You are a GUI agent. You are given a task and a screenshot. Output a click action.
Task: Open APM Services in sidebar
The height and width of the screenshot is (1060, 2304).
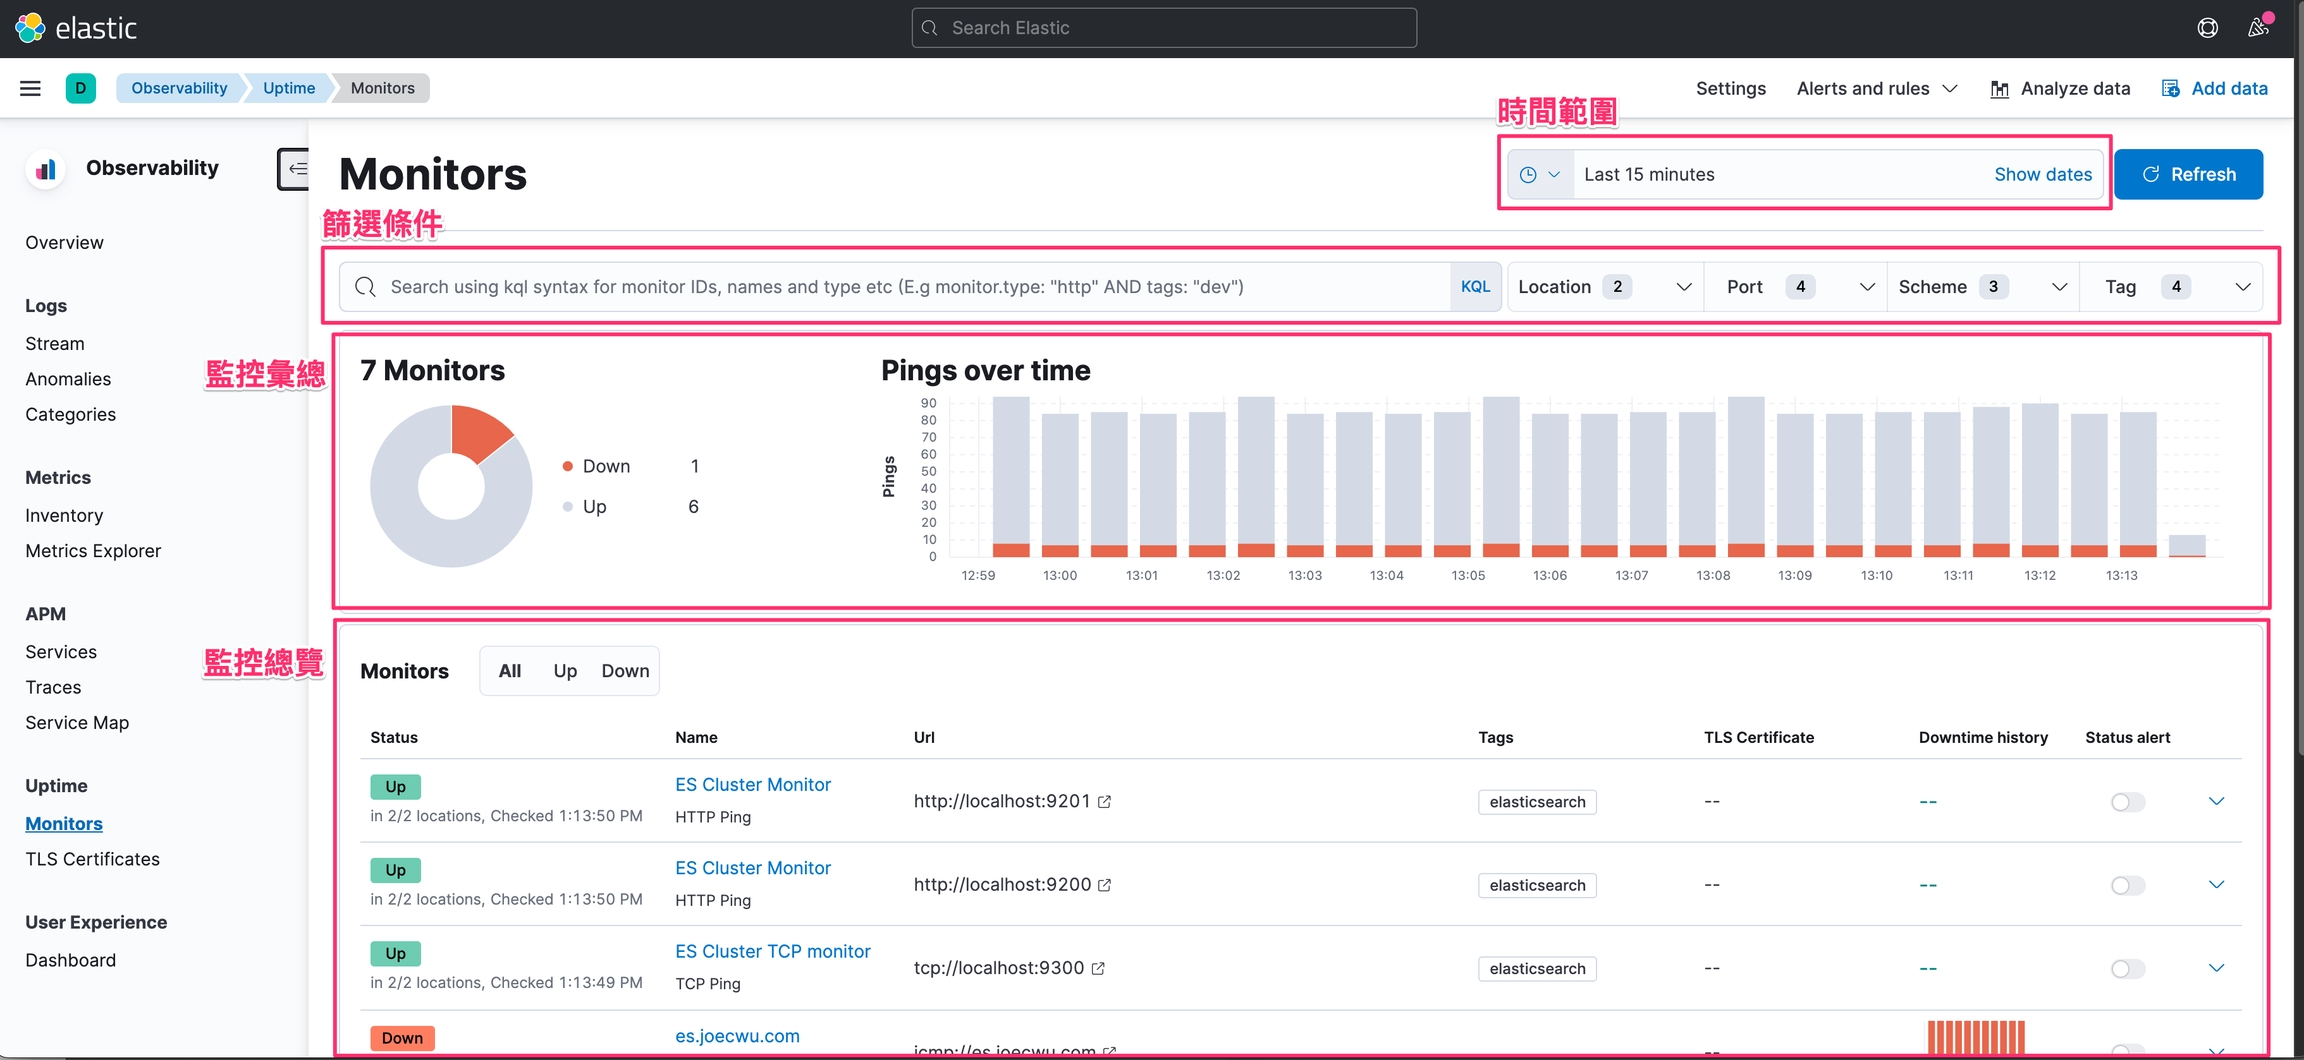click(x=61, y=652)
